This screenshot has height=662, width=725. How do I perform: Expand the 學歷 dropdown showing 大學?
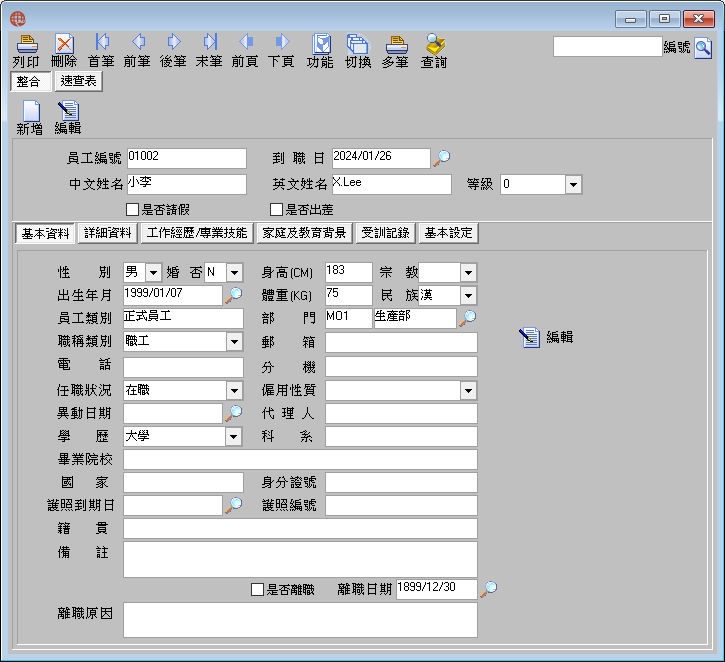coord(233,436)
